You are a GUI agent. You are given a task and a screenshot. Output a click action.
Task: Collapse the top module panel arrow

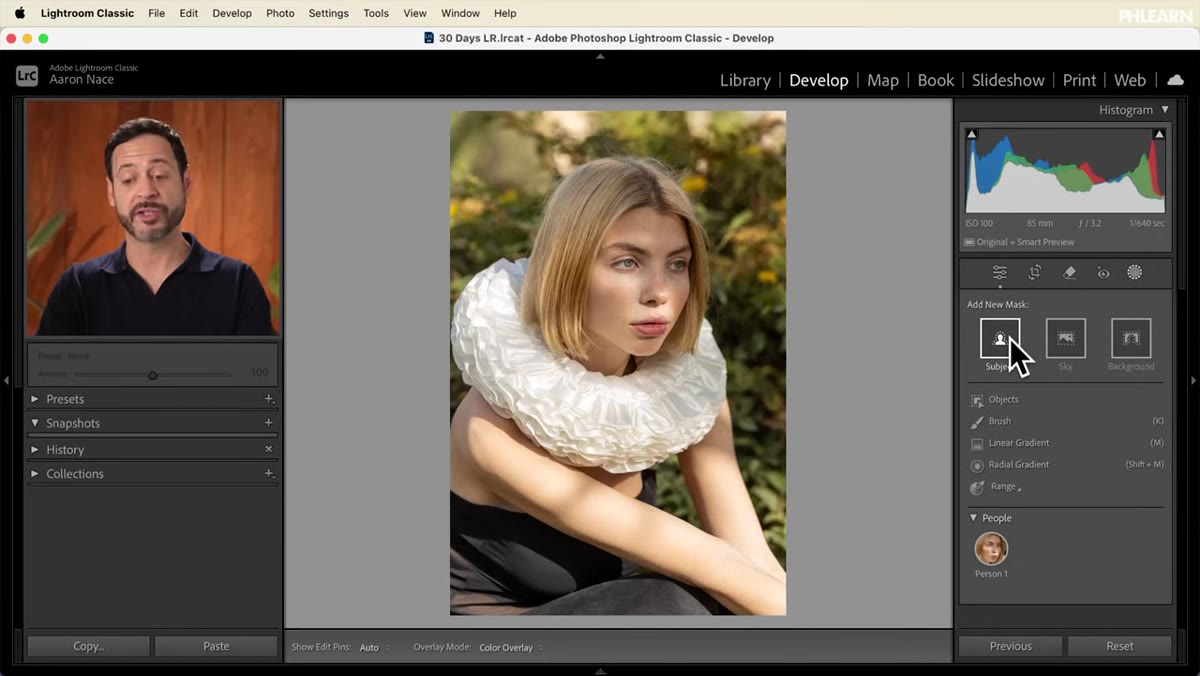point(600,57)
